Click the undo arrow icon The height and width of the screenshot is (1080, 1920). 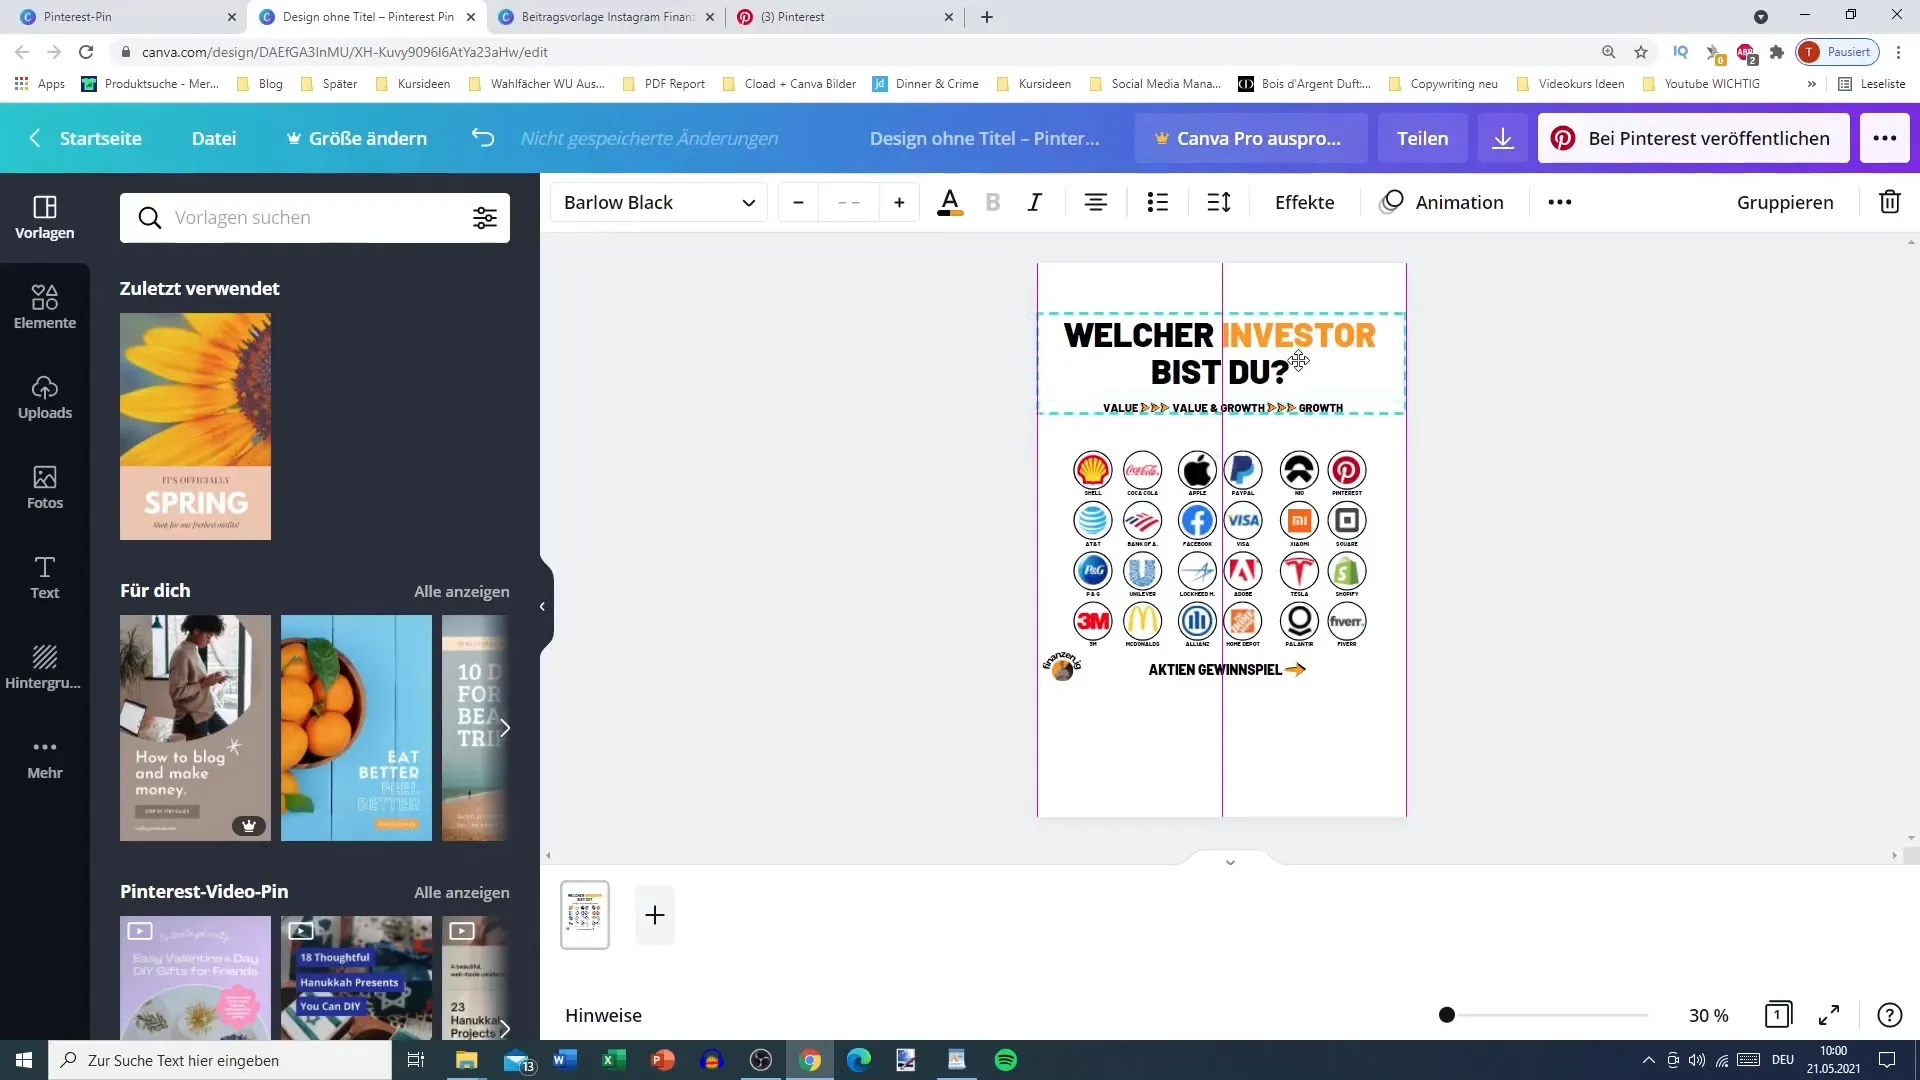click(483, 138)
